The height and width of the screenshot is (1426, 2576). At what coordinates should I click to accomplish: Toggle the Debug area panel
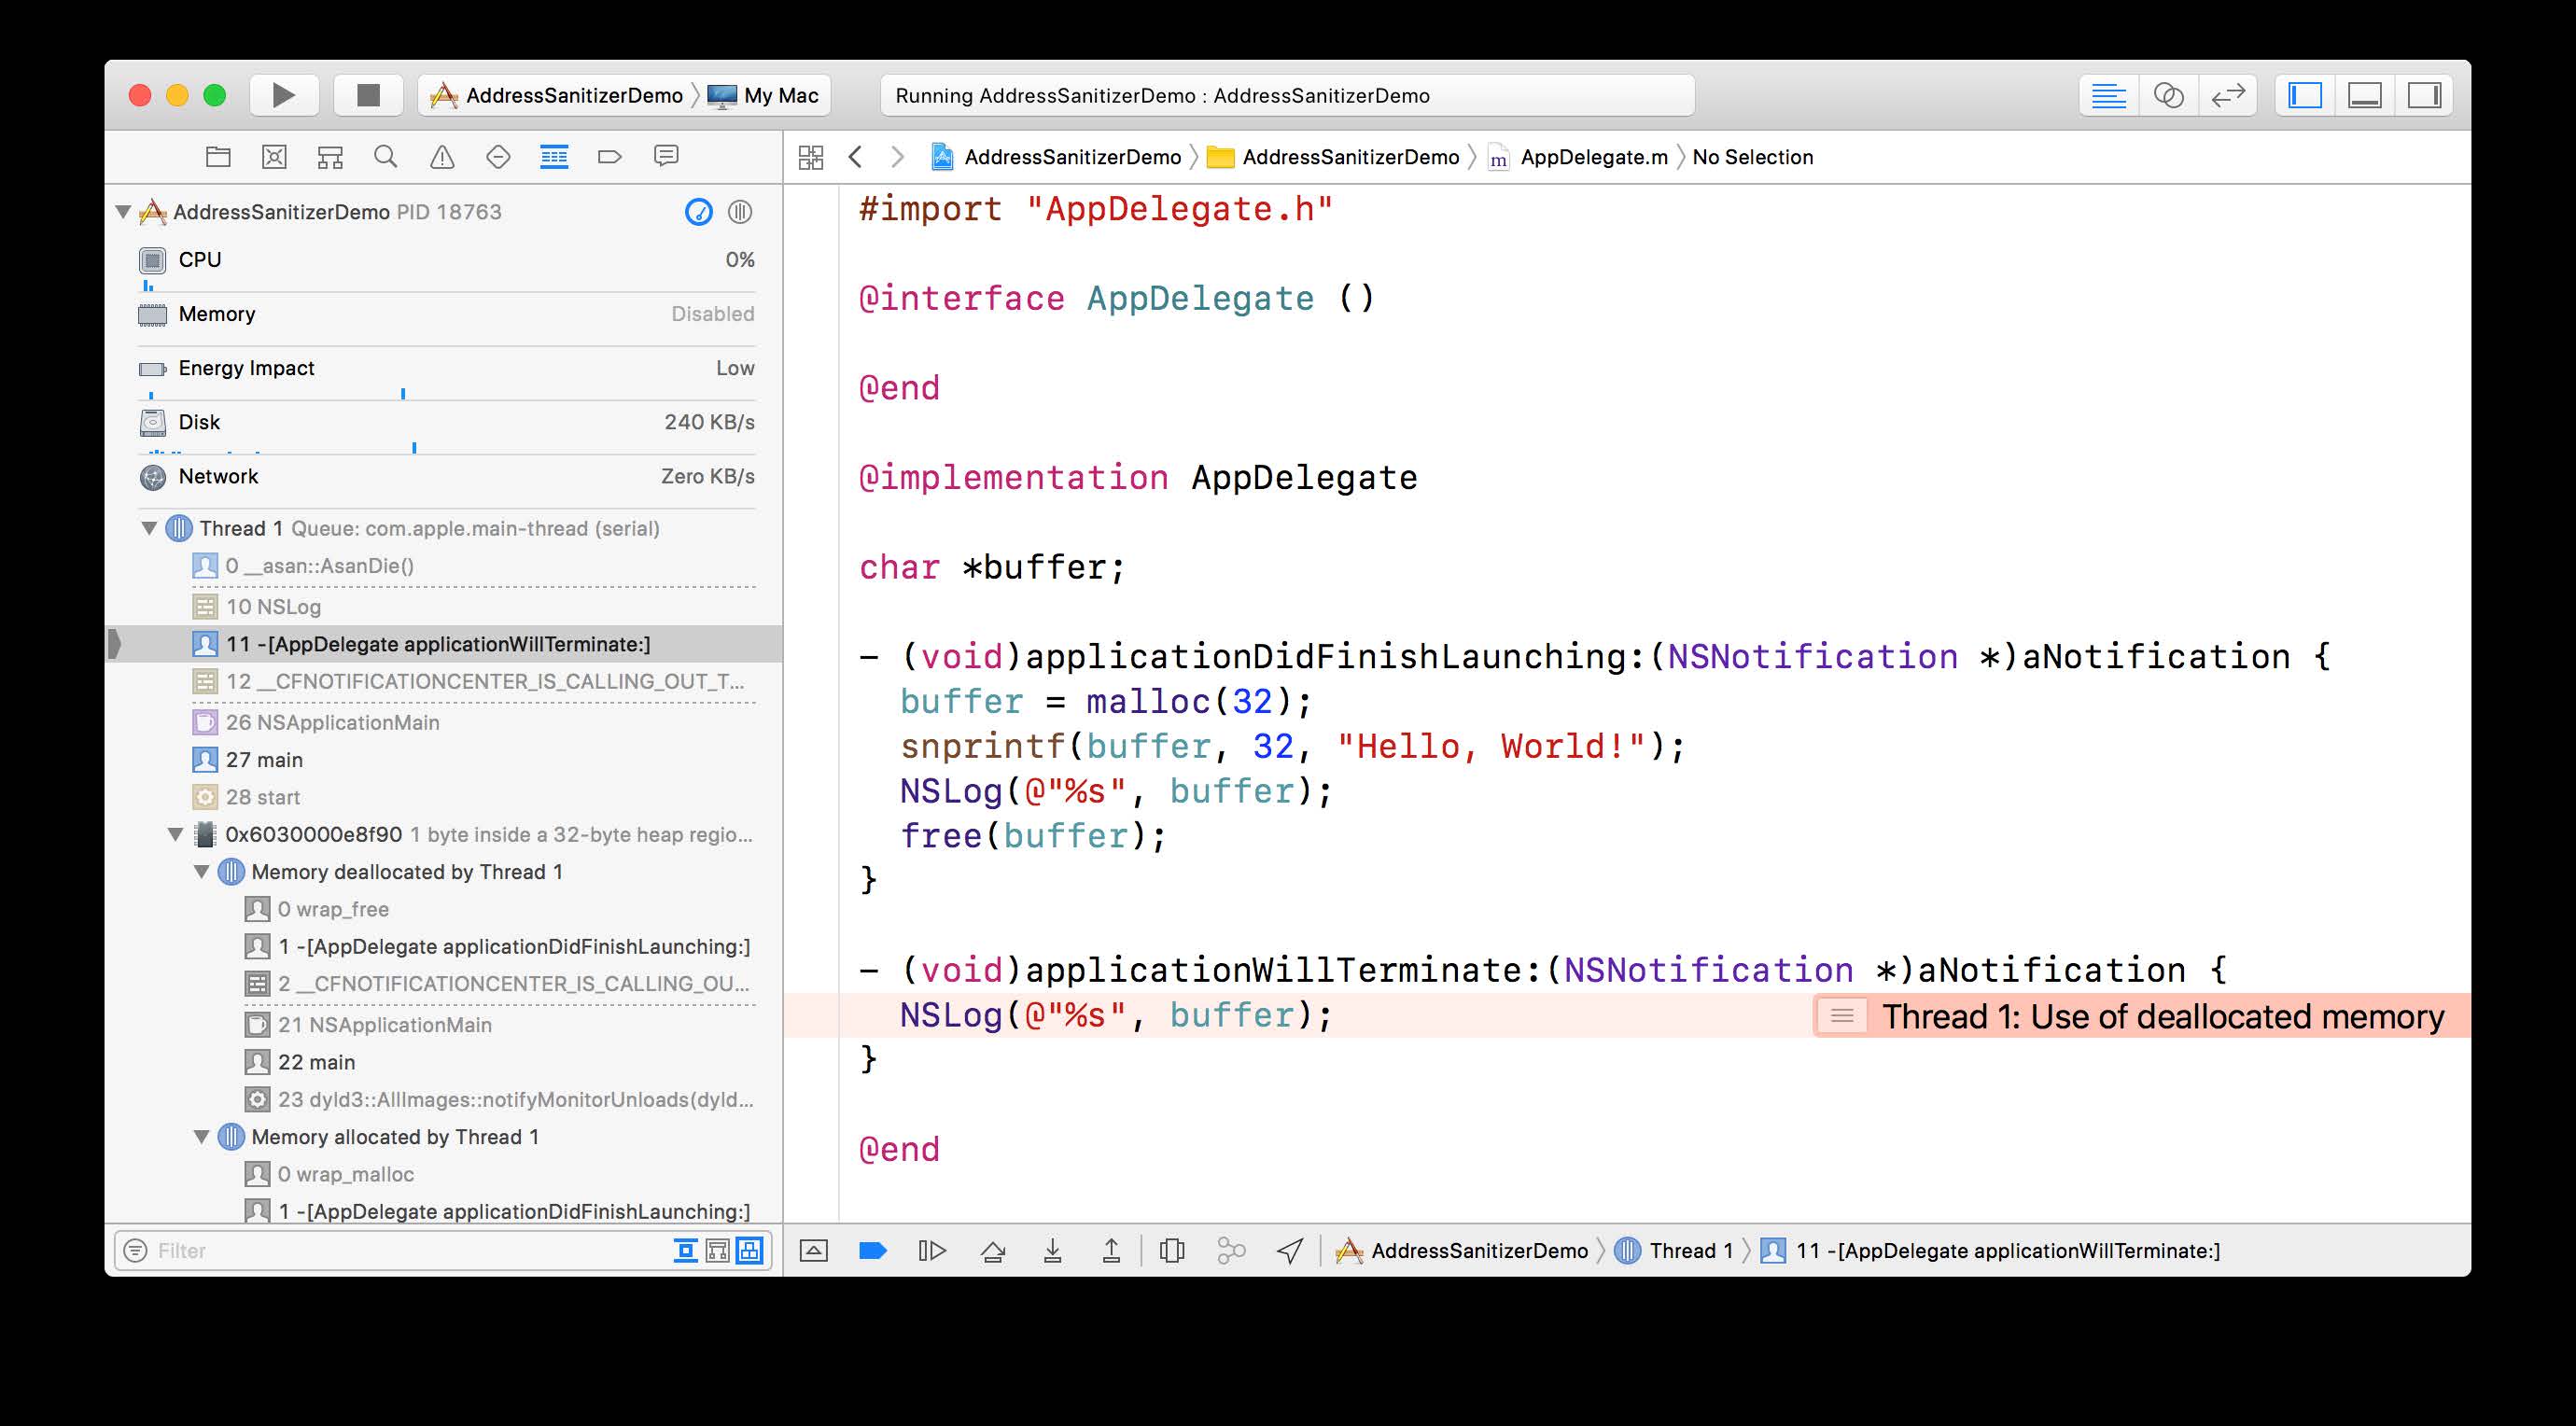click(2365, 96)
